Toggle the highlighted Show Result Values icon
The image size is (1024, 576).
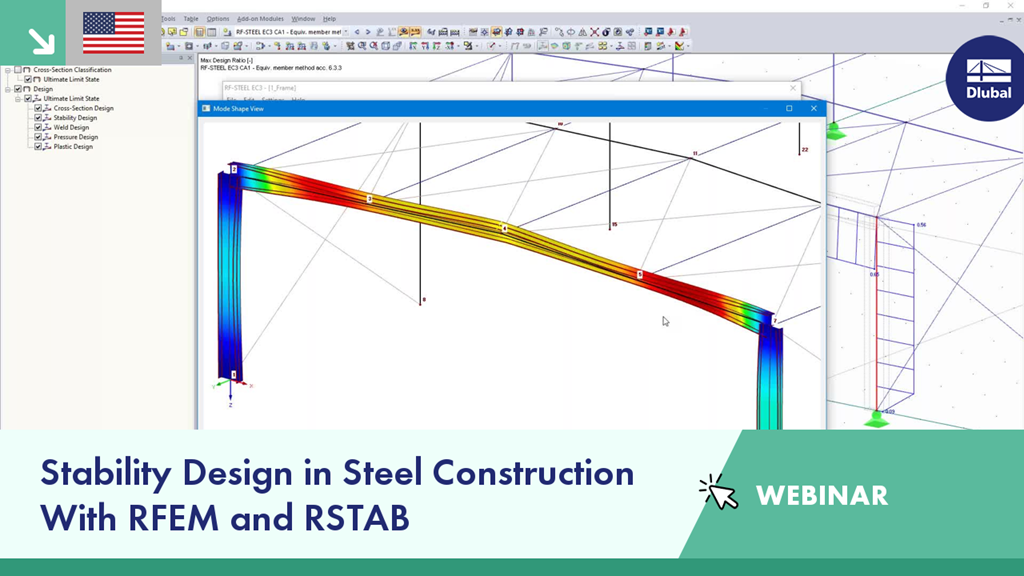pos(415,32)
